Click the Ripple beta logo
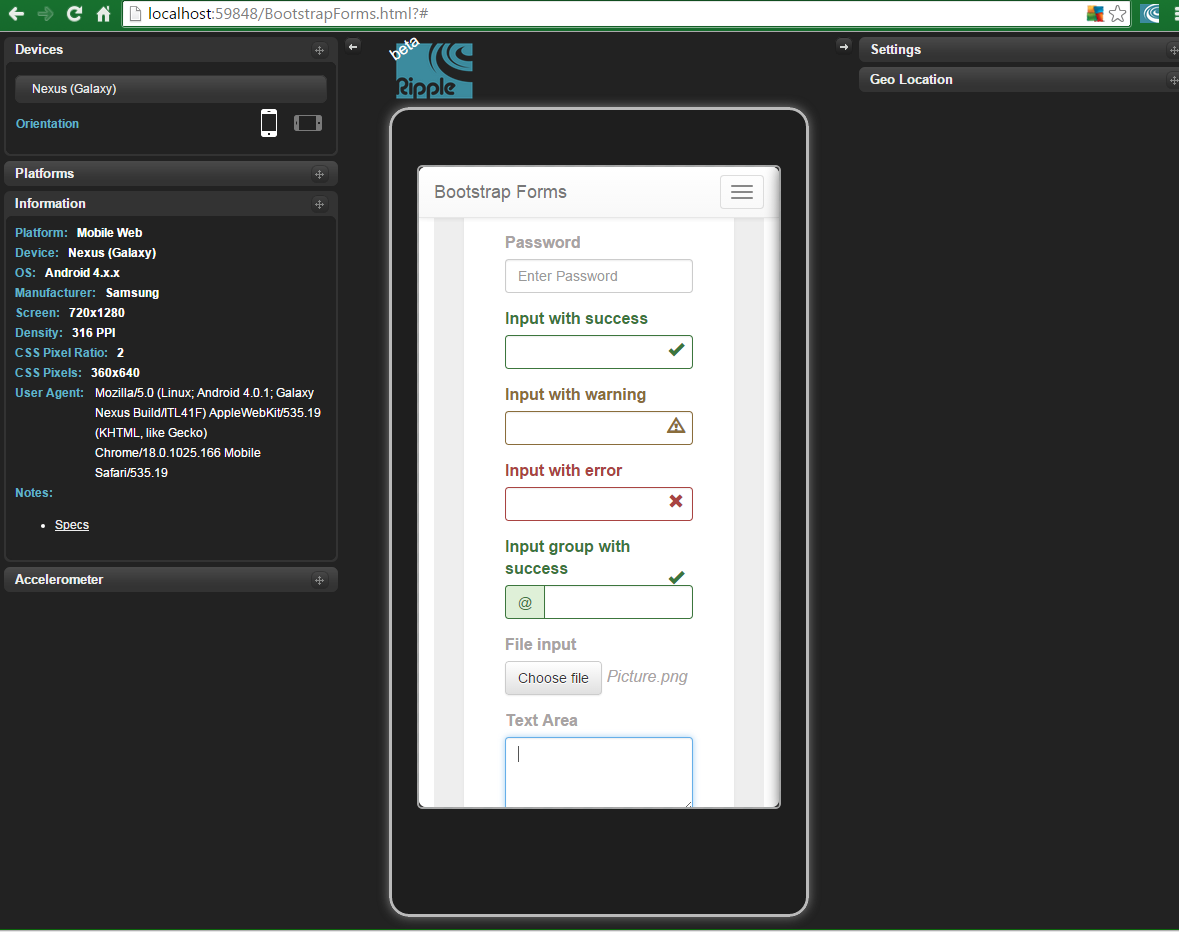 click(x=433, y=69)
